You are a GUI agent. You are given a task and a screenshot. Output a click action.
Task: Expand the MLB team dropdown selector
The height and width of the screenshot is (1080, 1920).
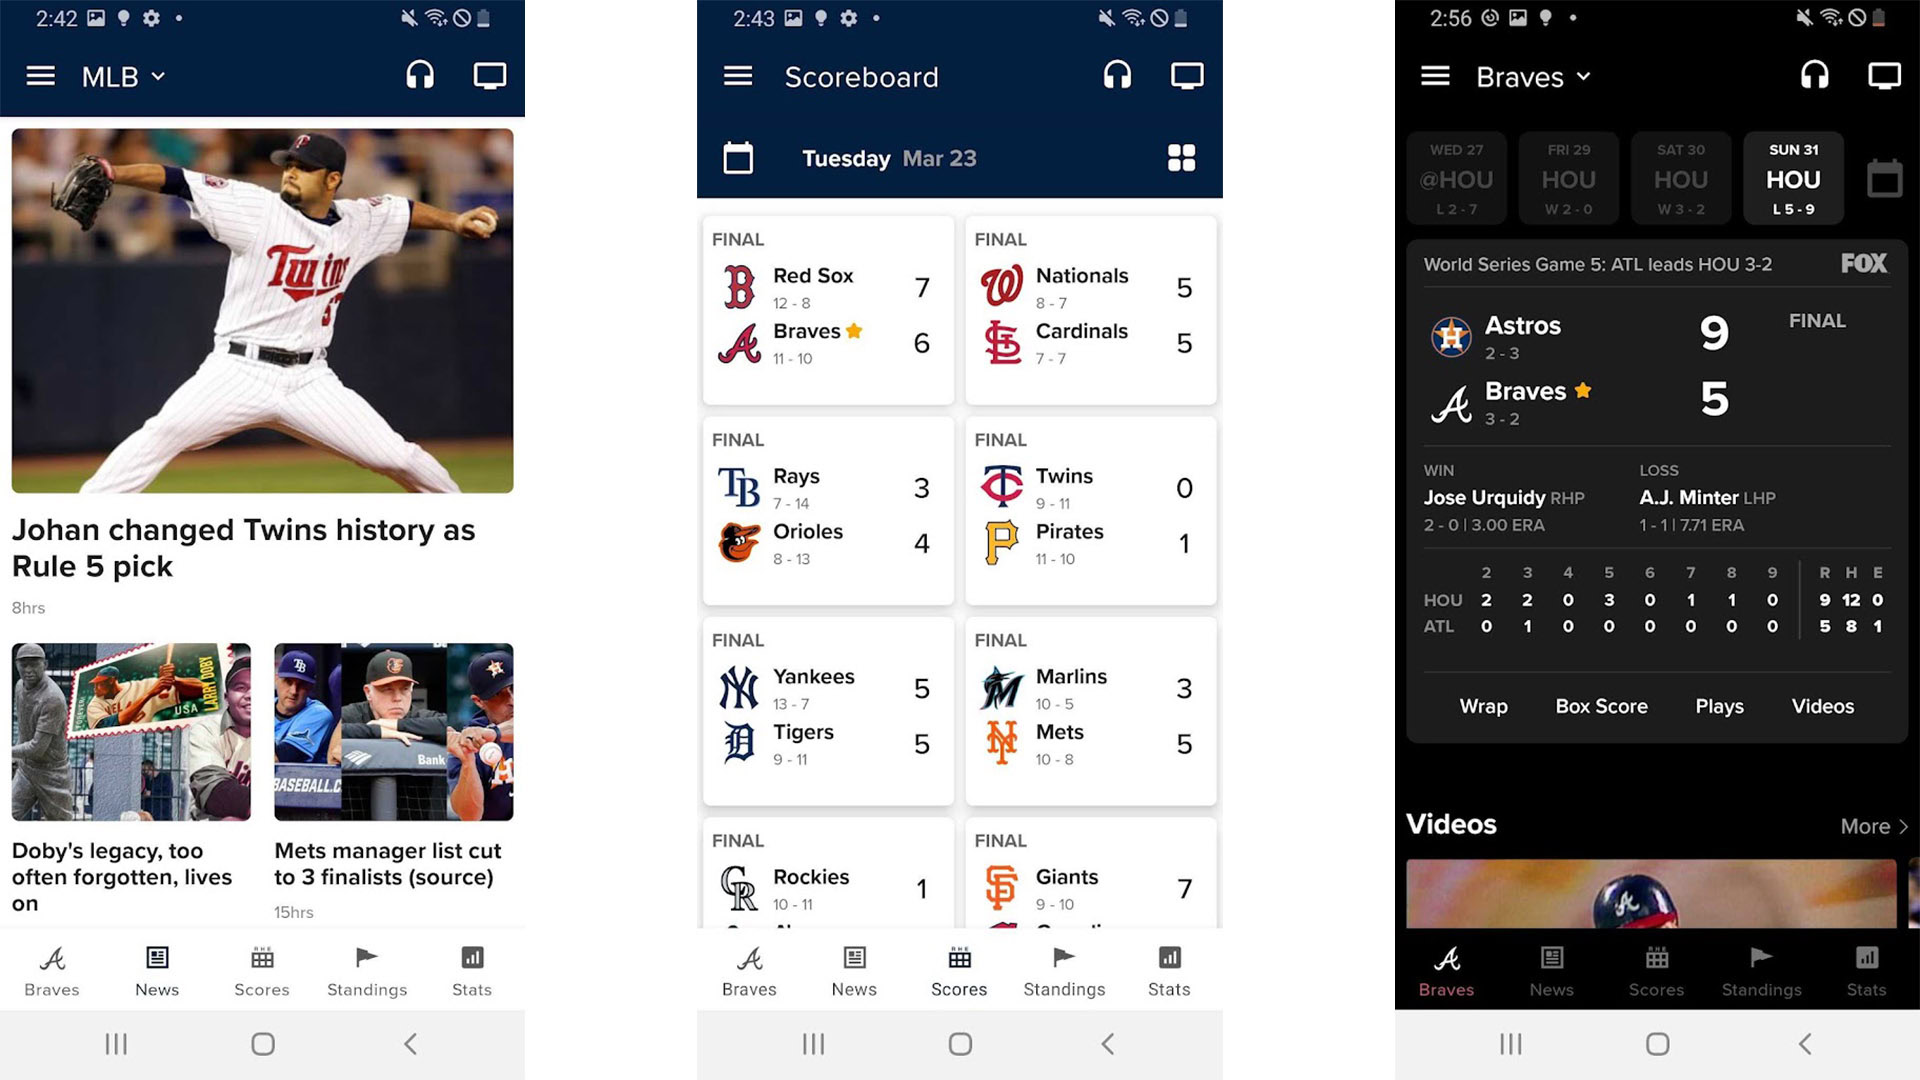(x=124, y=75)
